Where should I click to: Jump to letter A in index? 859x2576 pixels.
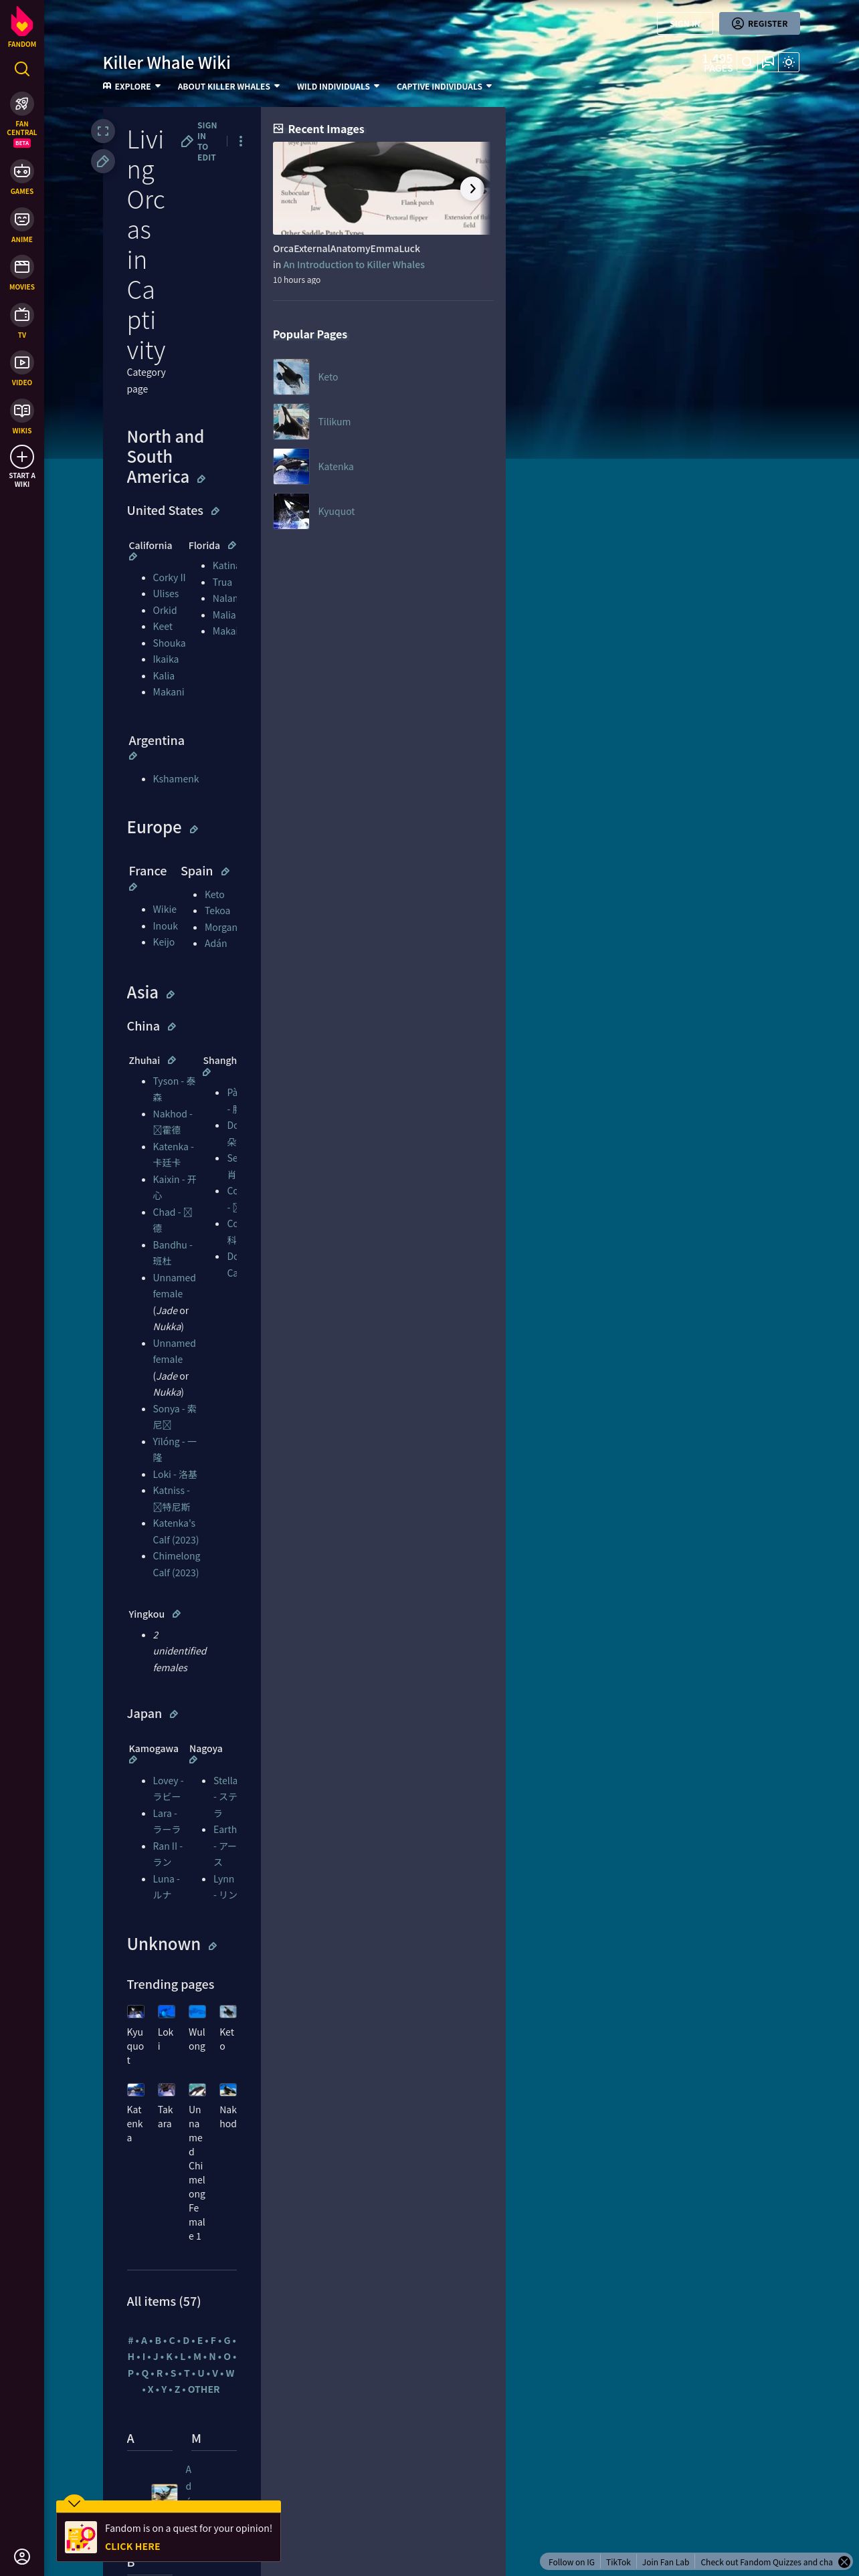[x=144, y=2341]
